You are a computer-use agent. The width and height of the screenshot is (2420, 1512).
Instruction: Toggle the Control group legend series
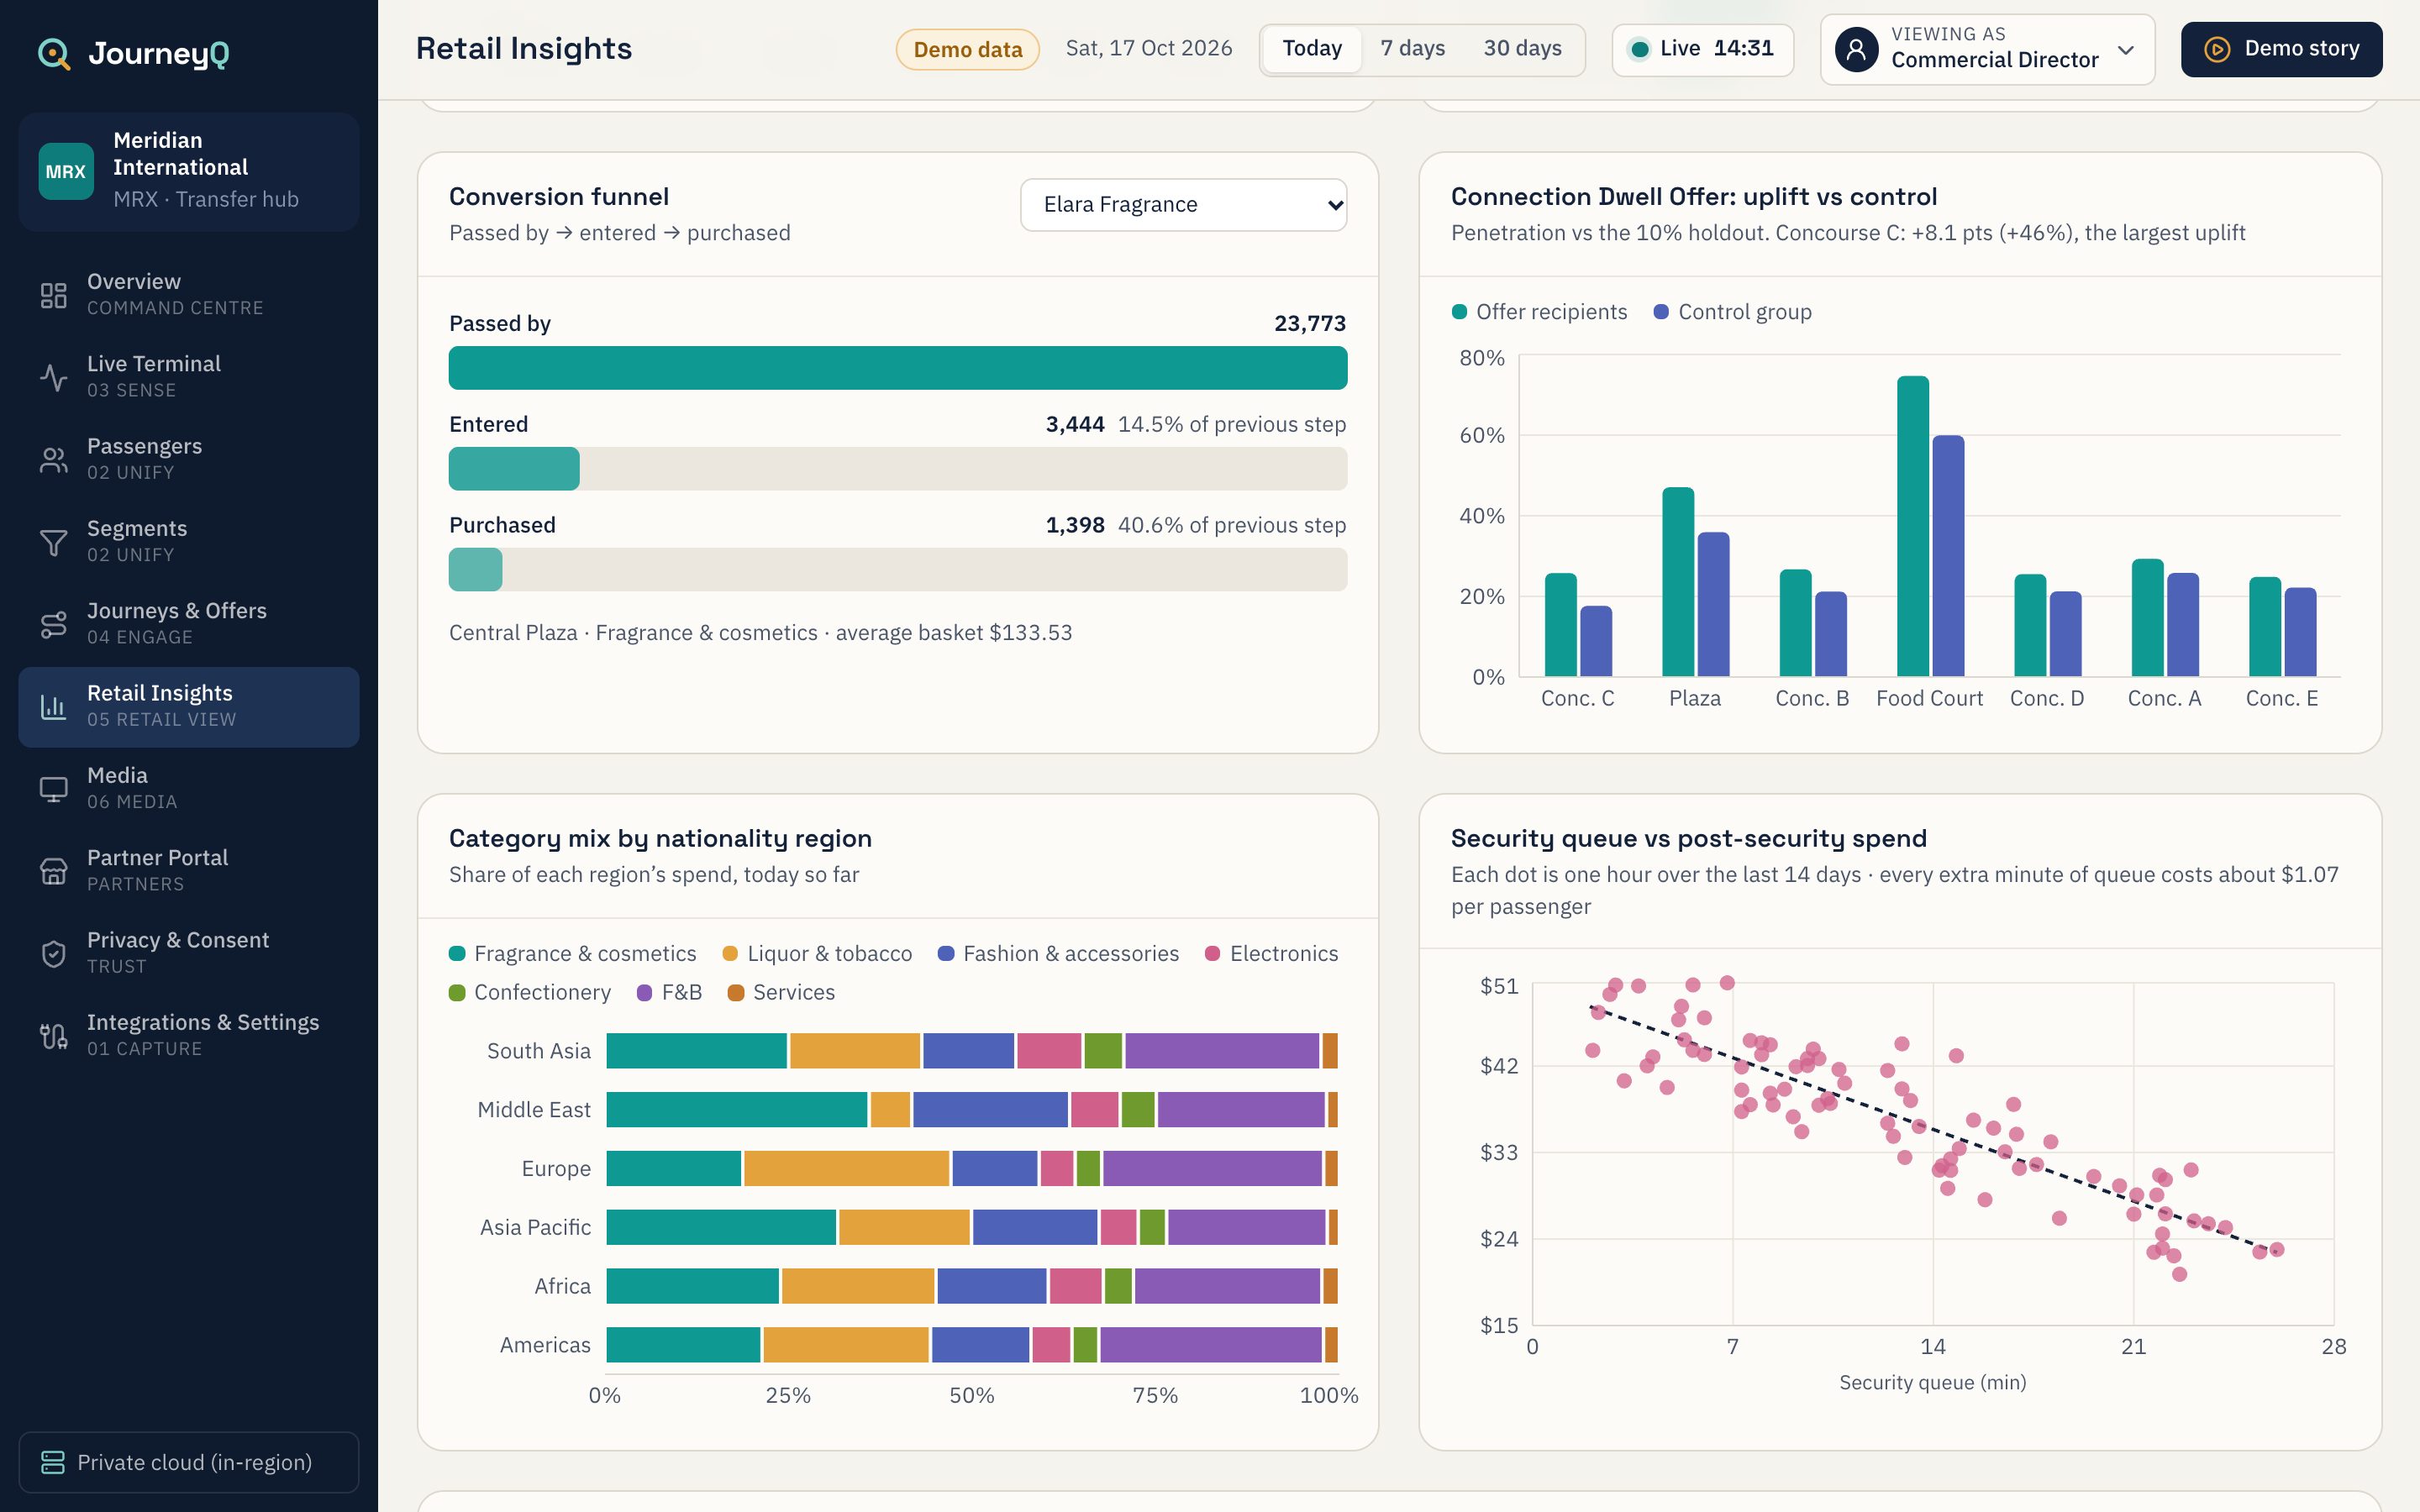click(x=1732, y=312)
